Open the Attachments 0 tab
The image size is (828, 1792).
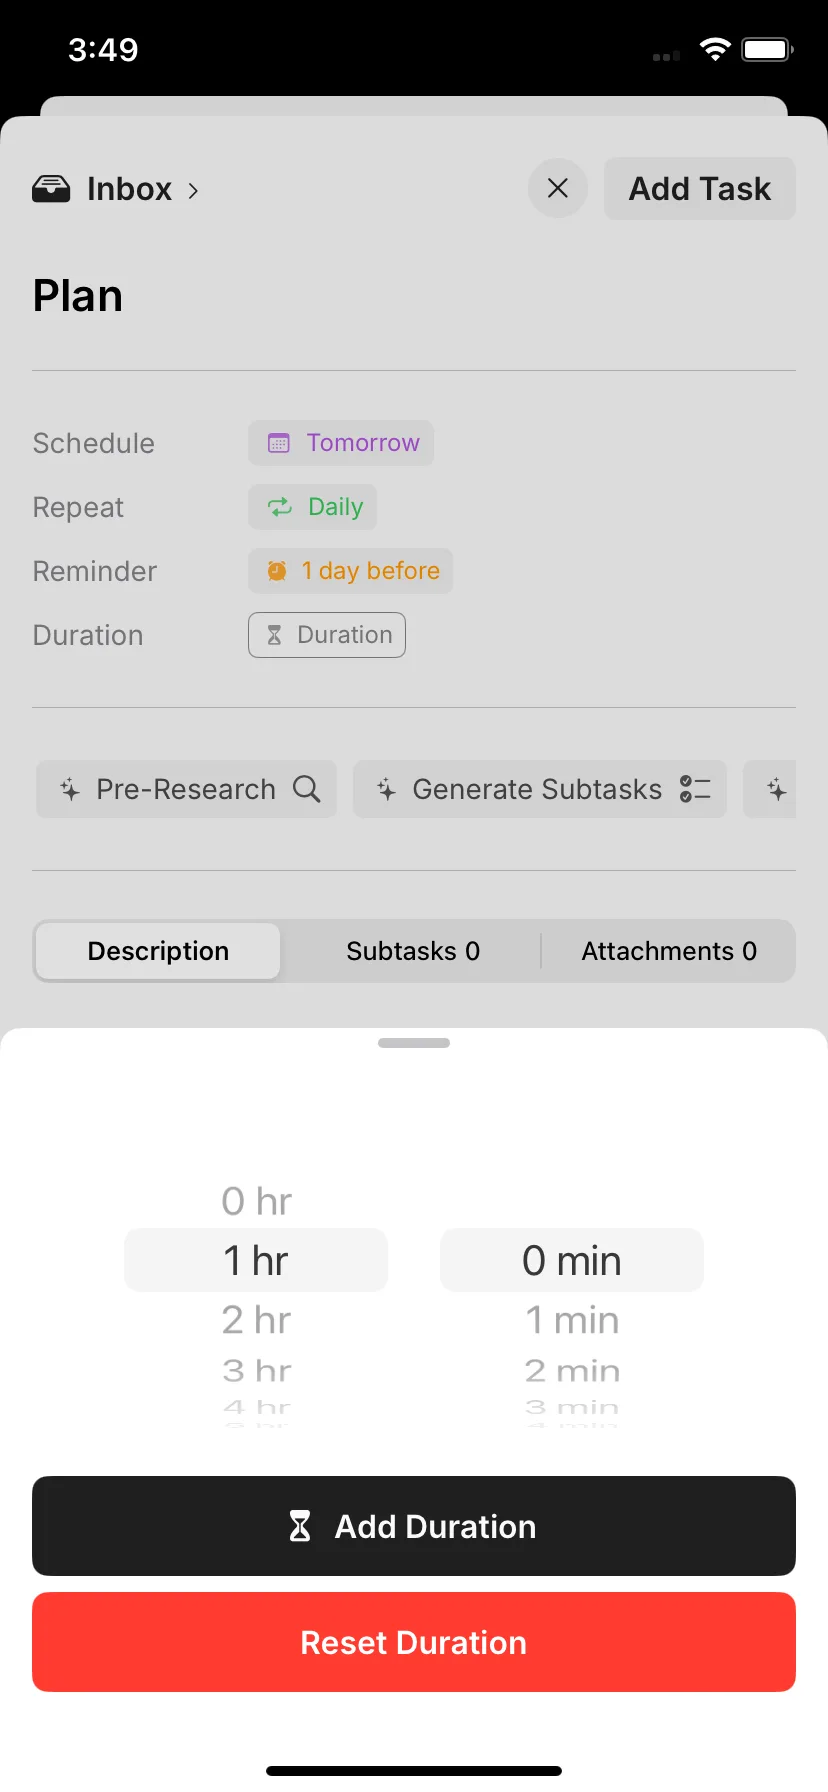coord(669,951)
